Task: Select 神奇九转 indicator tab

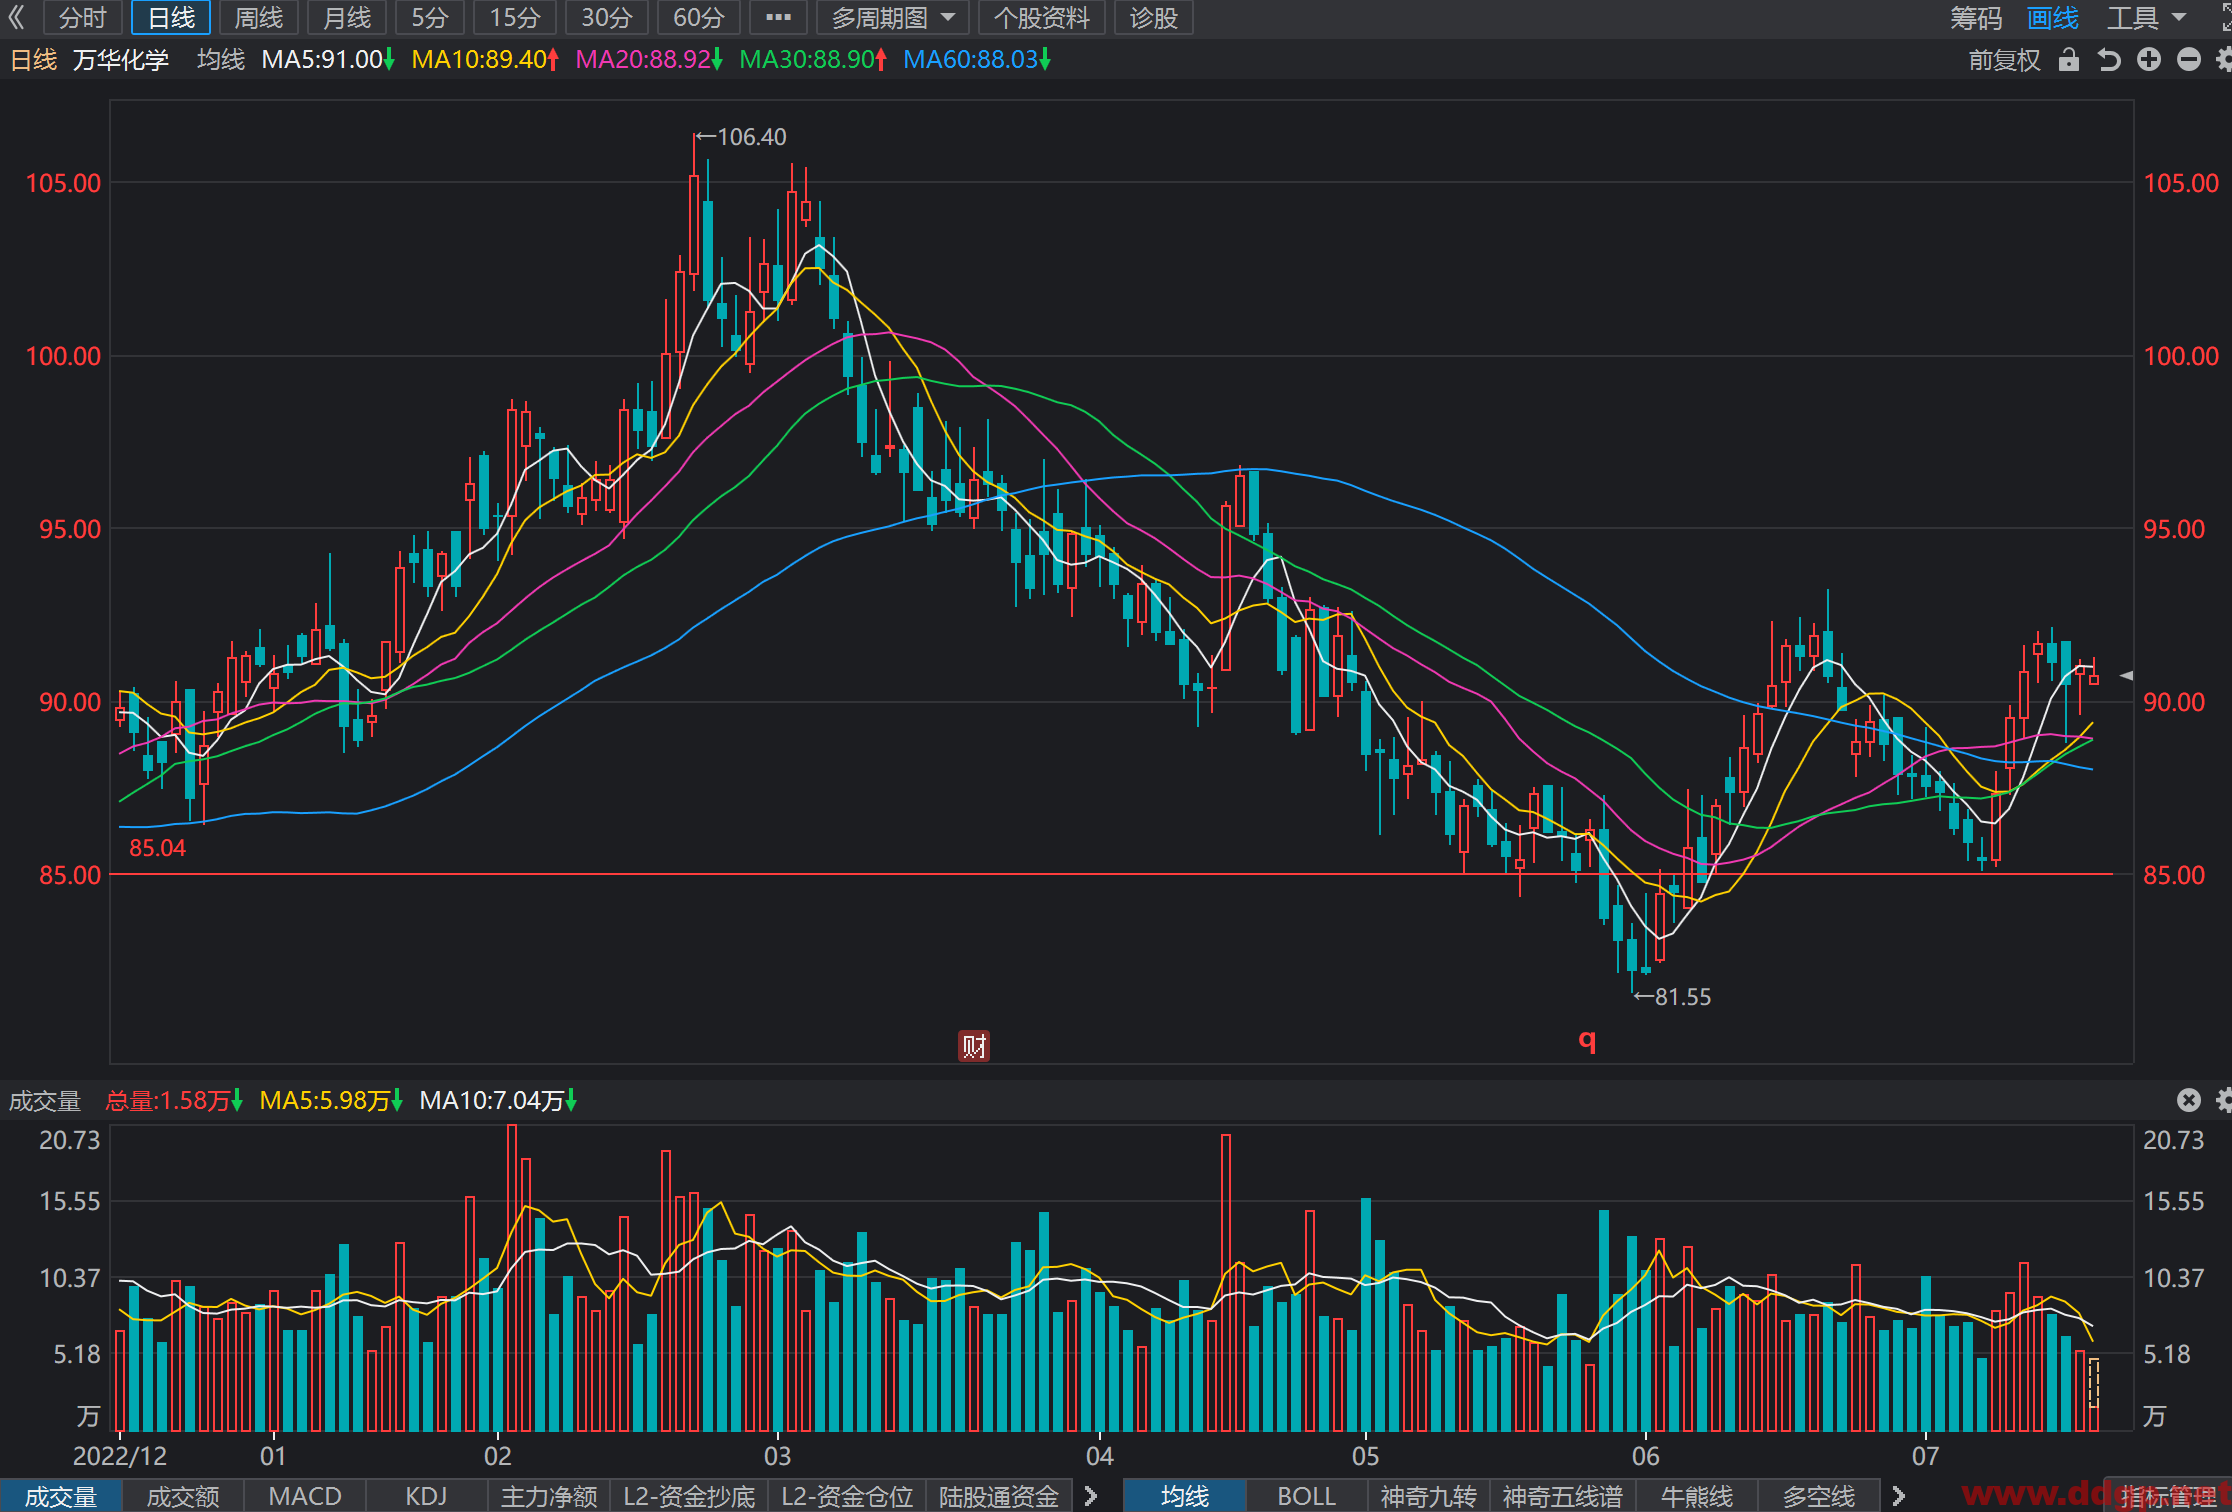Action: tap(1429, 1496)
